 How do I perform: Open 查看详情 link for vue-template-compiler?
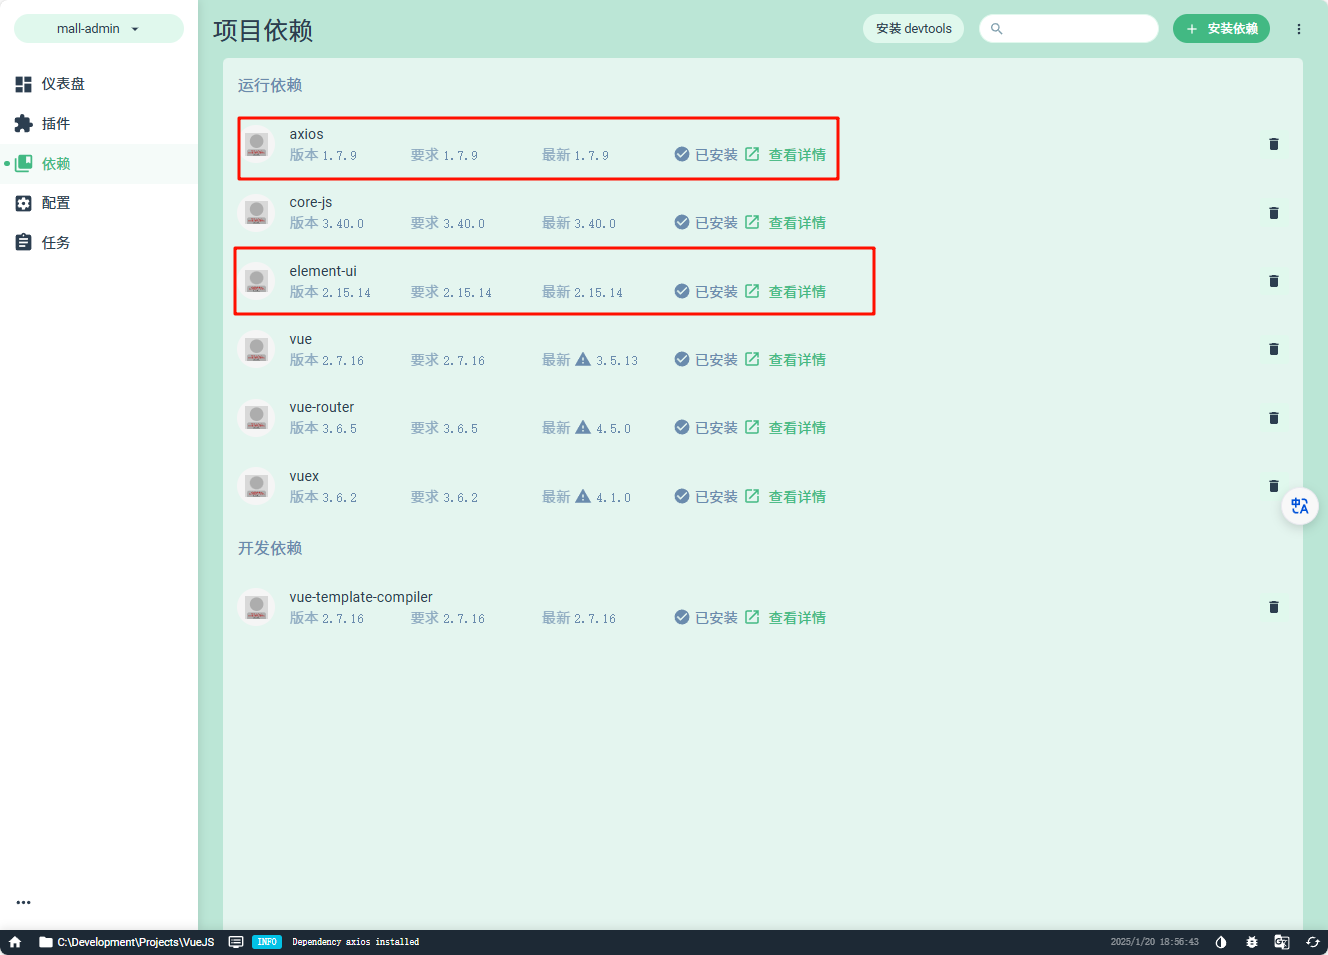point(786,618)
